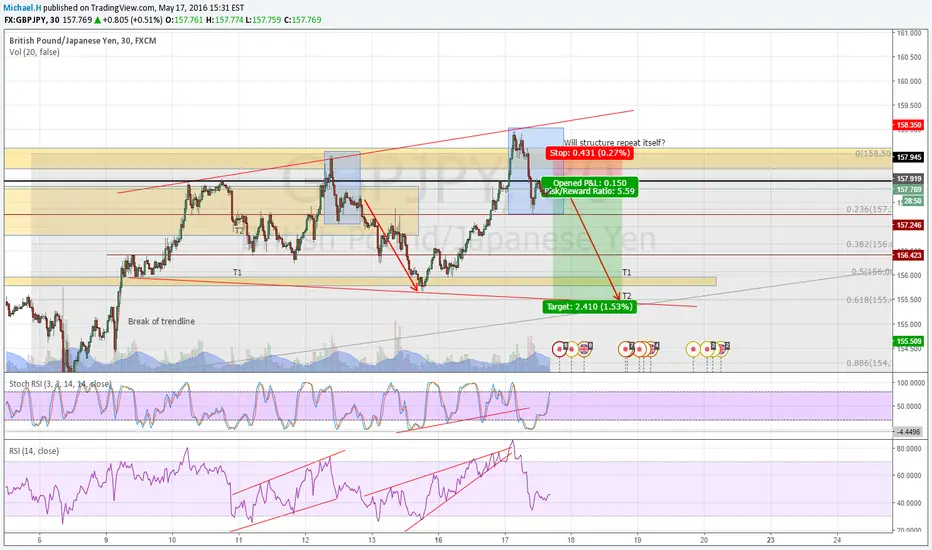Click the 161.000 price axis value
Viewport: 932px width, 550px height.
pyautogui.click(x=909, y=33)
